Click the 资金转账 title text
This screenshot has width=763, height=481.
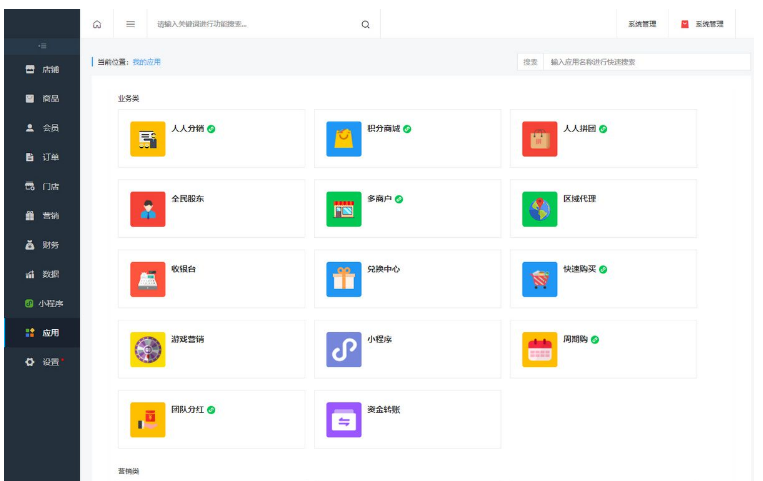[383, 409]
